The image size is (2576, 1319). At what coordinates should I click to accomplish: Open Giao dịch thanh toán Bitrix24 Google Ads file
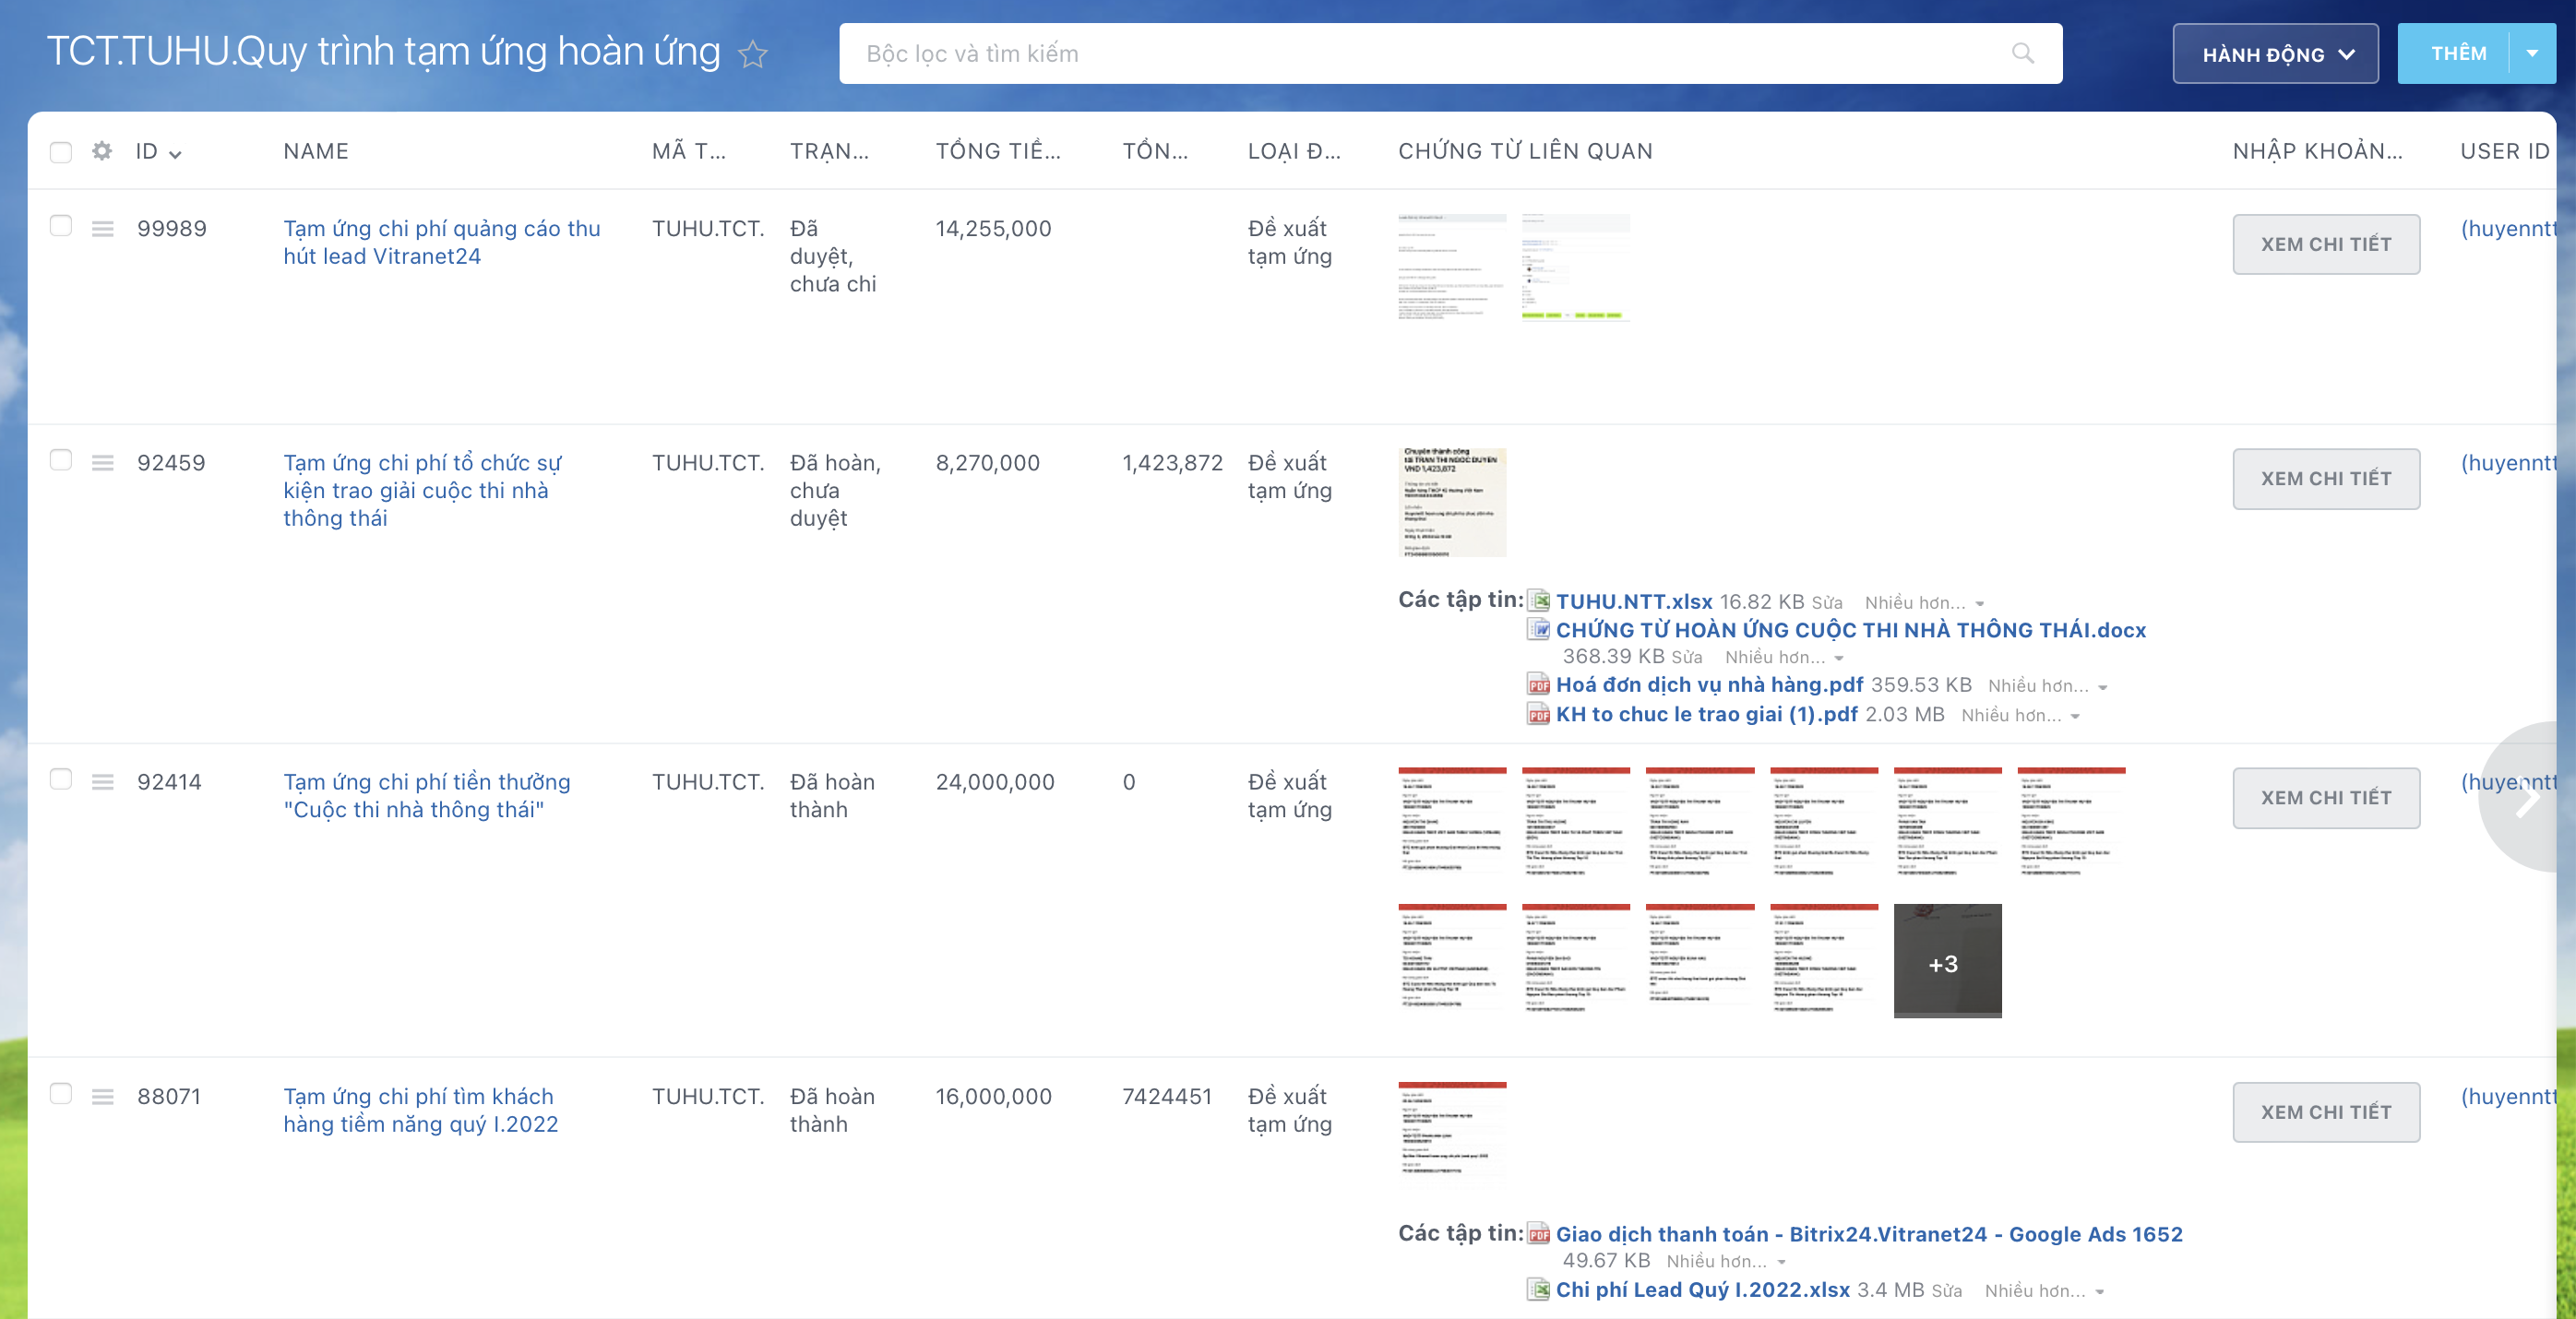pos(1868,1234)
